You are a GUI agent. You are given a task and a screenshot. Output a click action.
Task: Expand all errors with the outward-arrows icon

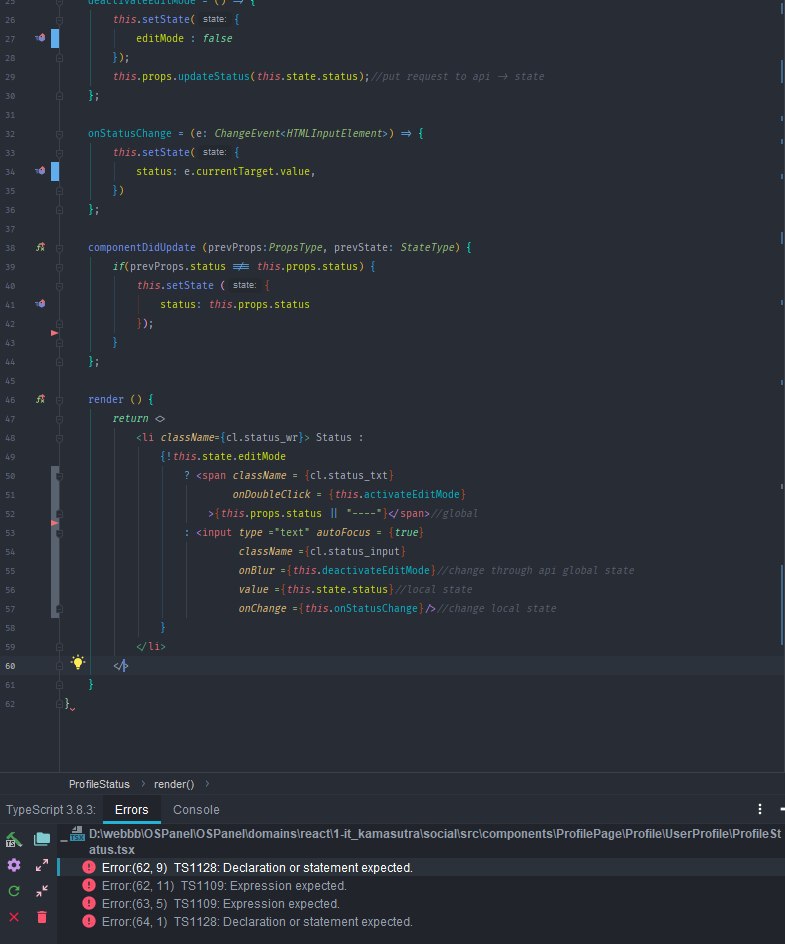(42, 865)
